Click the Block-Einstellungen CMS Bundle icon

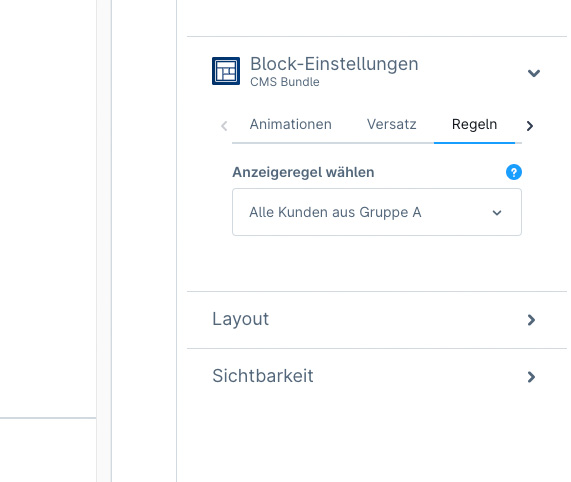[x=226, y=71]
